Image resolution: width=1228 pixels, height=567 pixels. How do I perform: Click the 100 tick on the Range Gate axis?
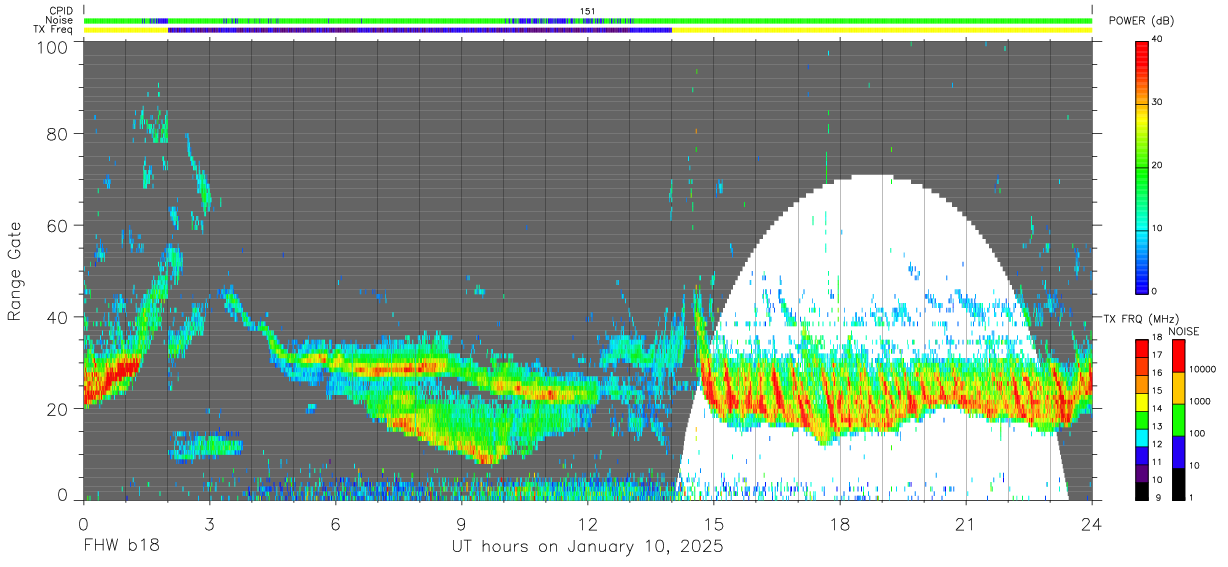click(x=53, y=47)
